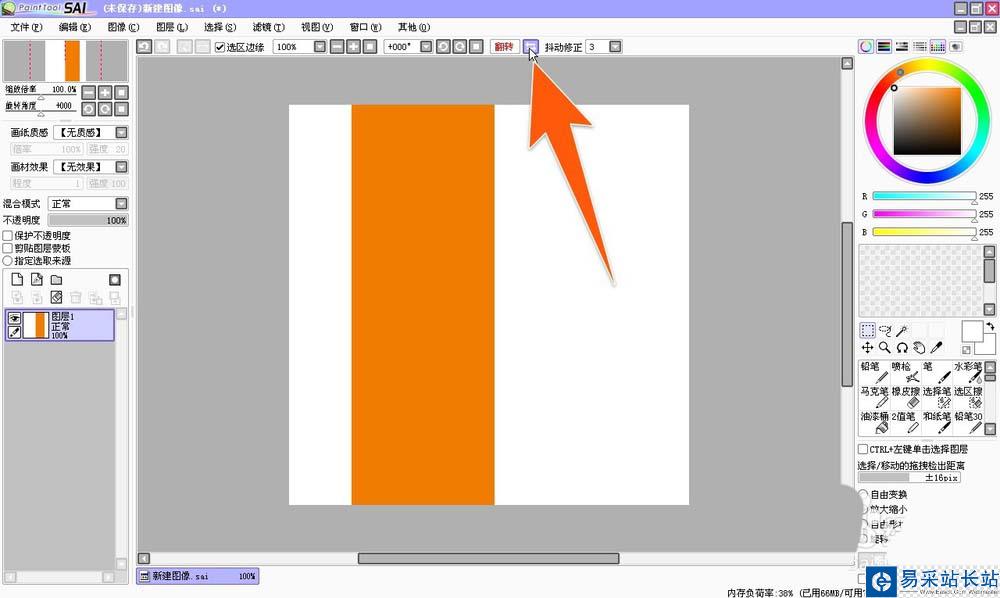This screenshot has height=598, width=1000.
Task: Toggle pen edit mark on 图层1
Action: point(14,332)
